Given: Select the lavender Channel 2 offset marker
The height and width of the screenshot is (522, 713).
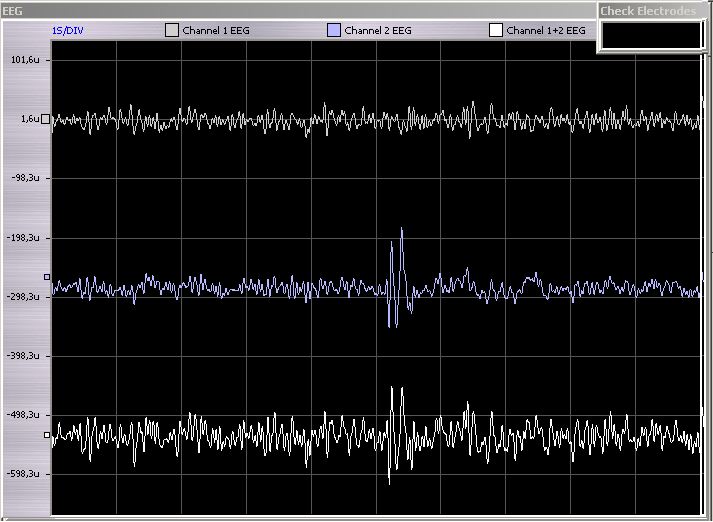Looking at the screenshot, I should [x=47, y=277].
